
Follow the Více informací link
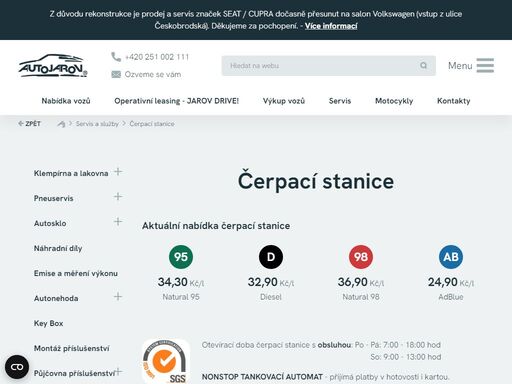pyautogui.click(x=331, y=26)
